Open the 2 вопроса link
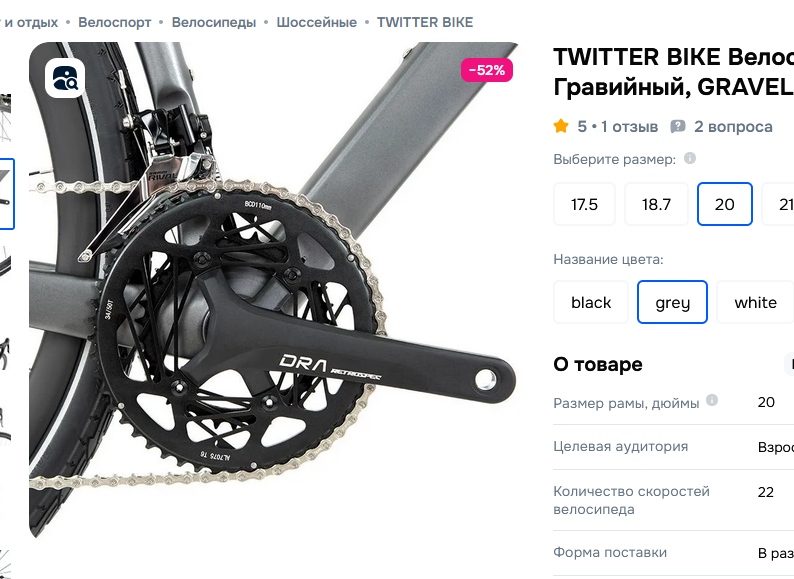Screen dimensions: 794x579 click(x=733, y=127)
